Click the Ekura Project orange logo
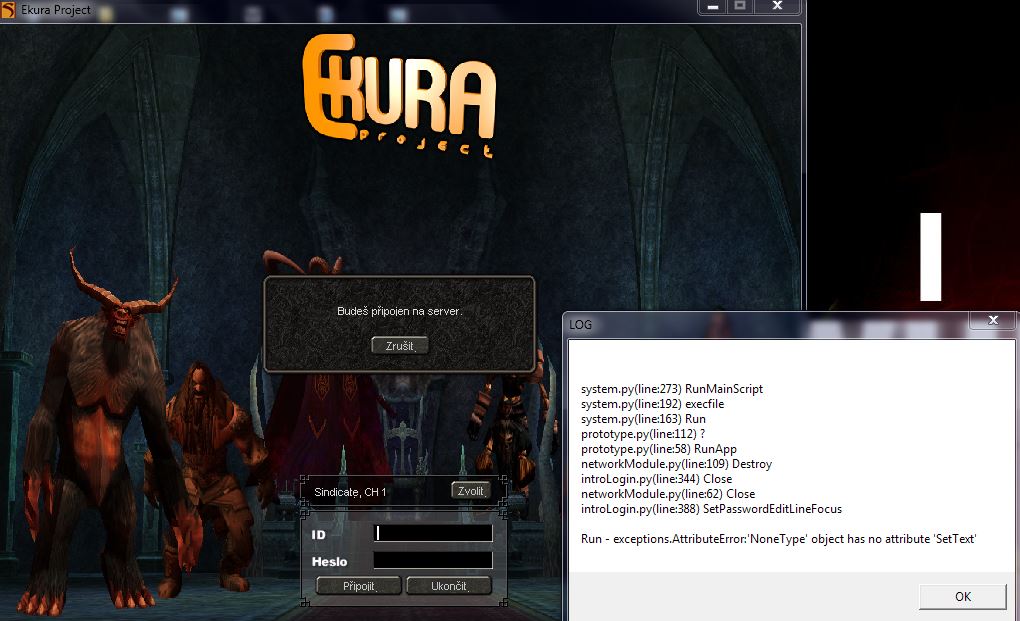Viewport: 1020px width, 621px height. point(400,95)
